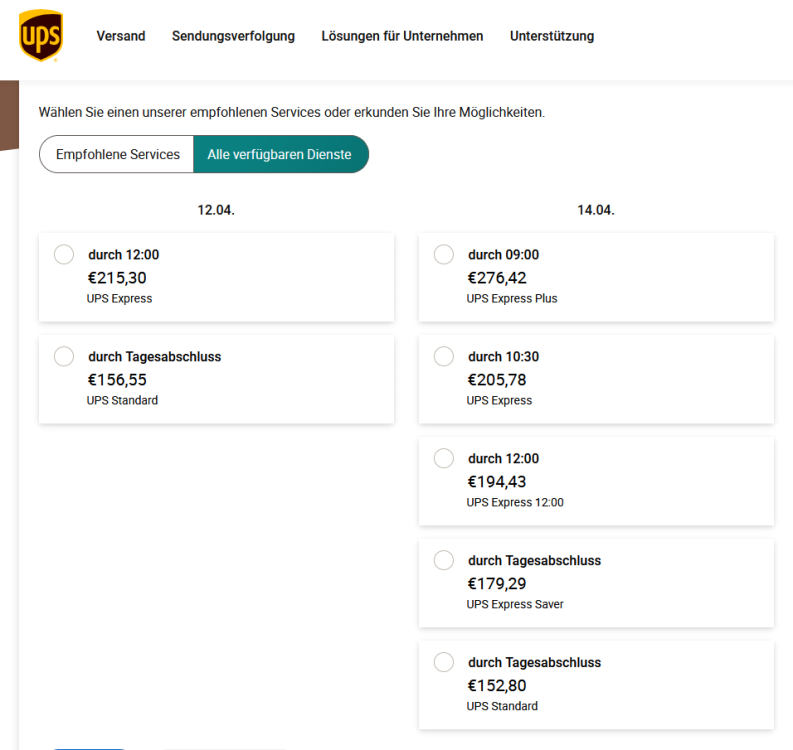The width and height of the screenshot is (793, 750).
Task: Click the 12.04. date column header
Action: pos(216,210)
